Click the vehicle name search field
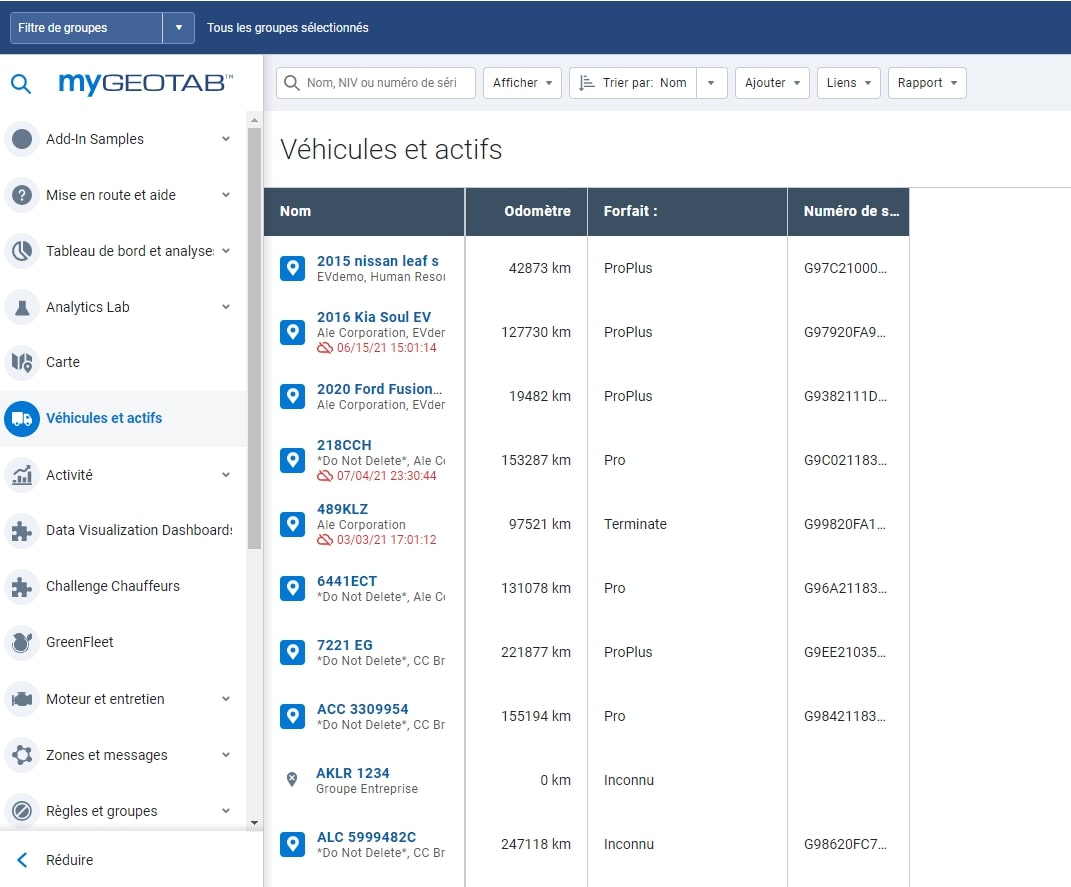Viewport: 1071px width, 887px height. point(380,83)
